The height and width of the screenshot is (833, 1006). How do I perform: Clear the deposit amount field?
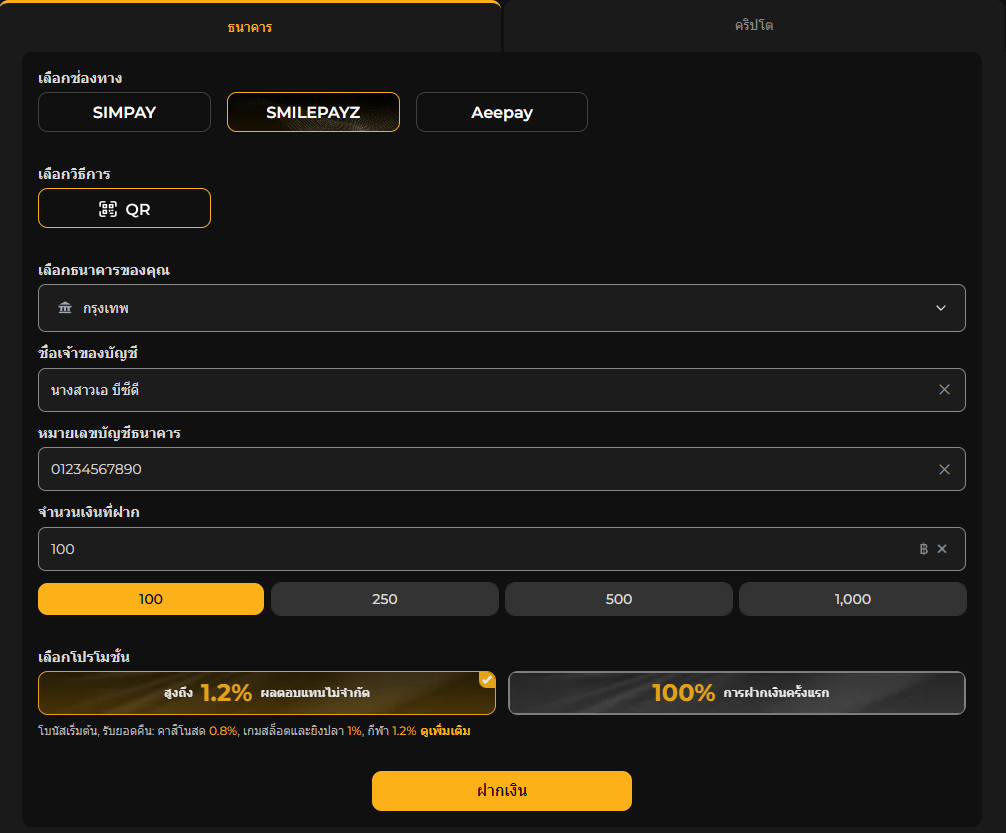tap(942, 549)
